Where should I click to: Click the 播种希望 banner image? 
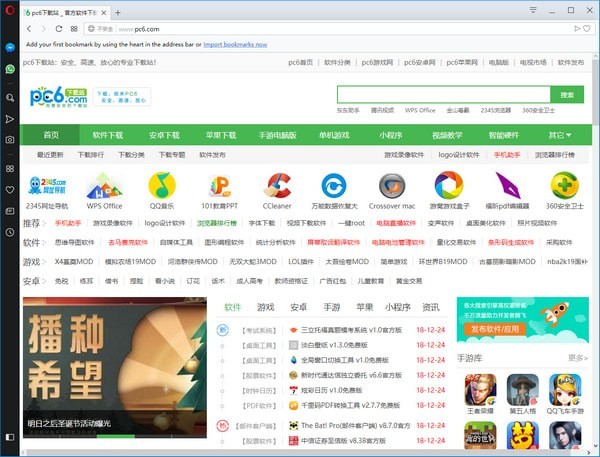(115, 367)
